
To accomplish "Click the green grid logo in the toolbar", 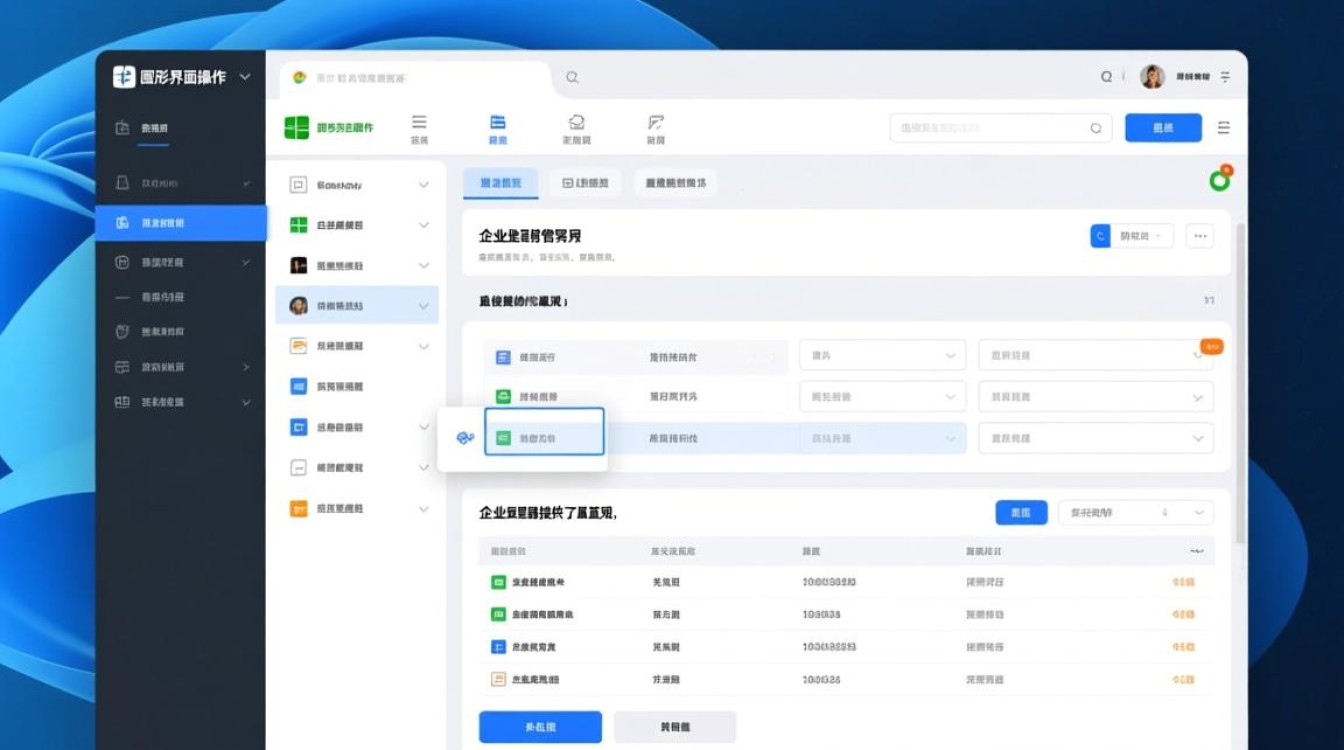I will click(297, 128).
